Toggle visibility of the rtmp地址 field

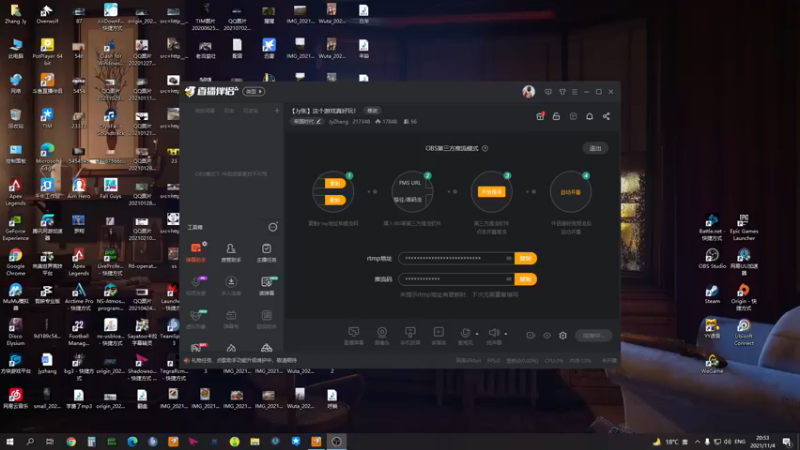509,258
